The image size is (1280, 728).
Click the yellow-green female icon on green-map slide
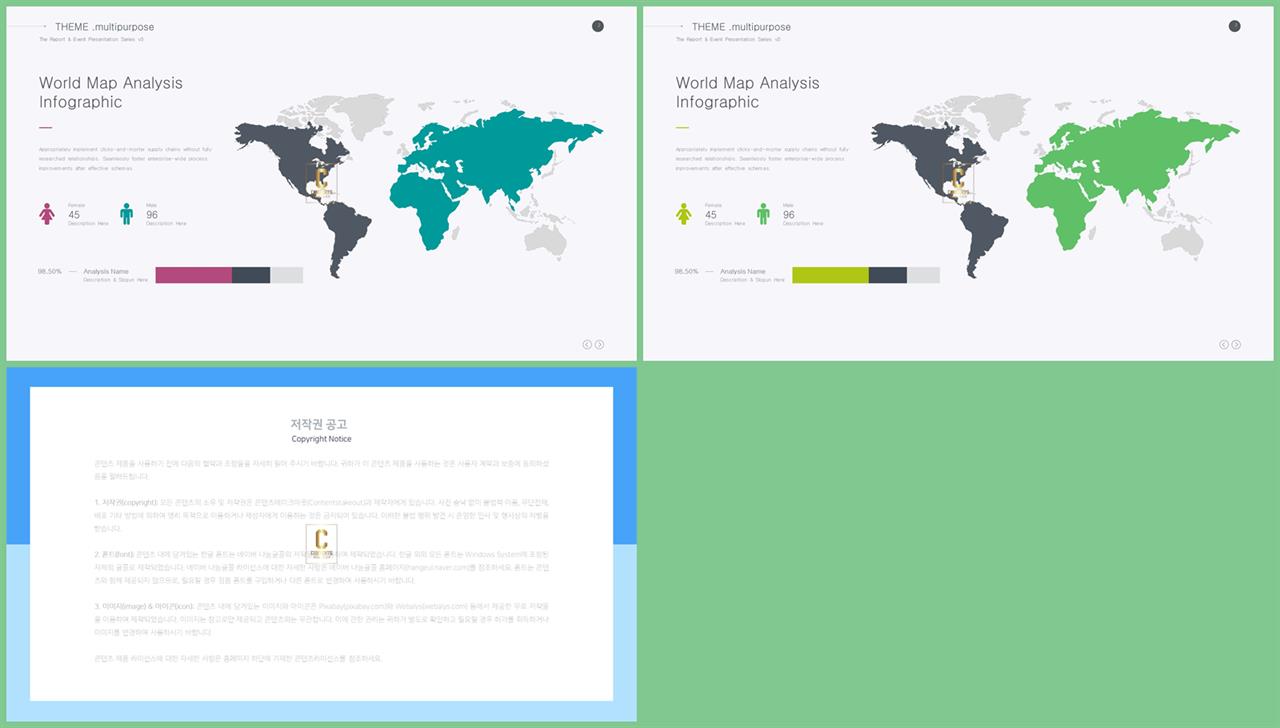pos(684,214)
